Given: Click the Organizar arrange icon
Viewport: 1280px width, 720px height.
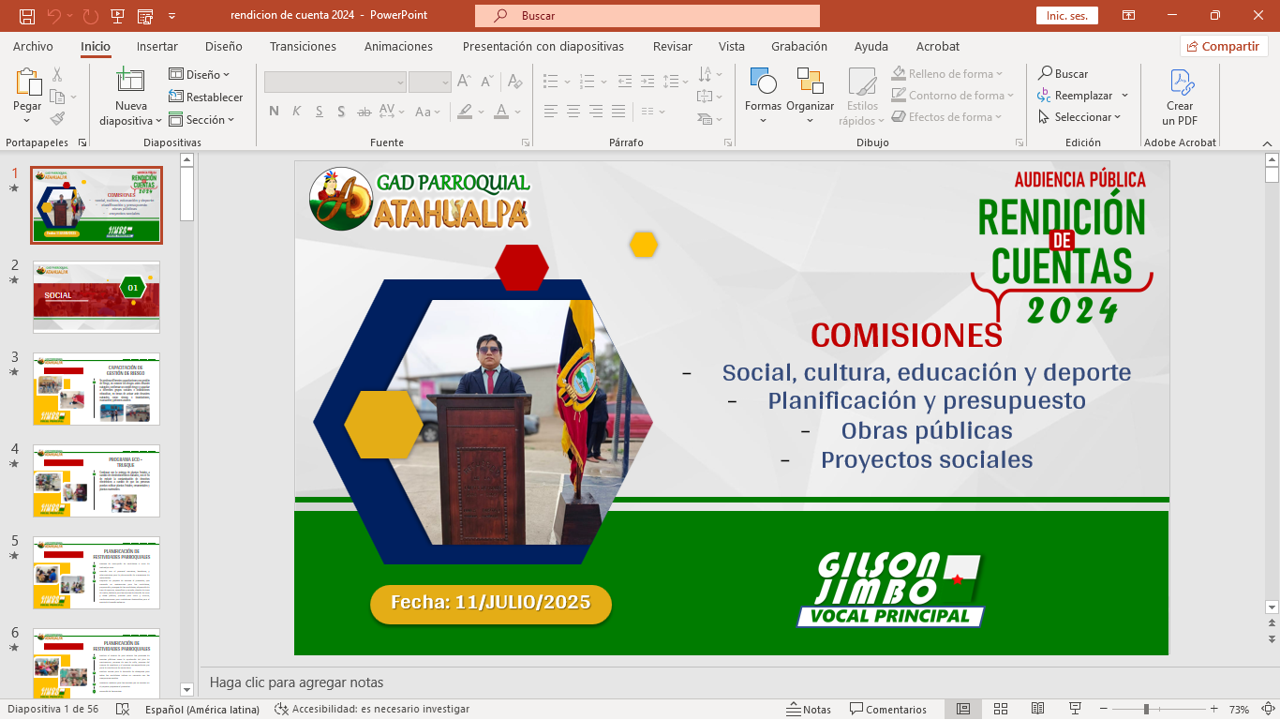Looking at the screenshot, I should pyautogui.click(x=810, y=84).
